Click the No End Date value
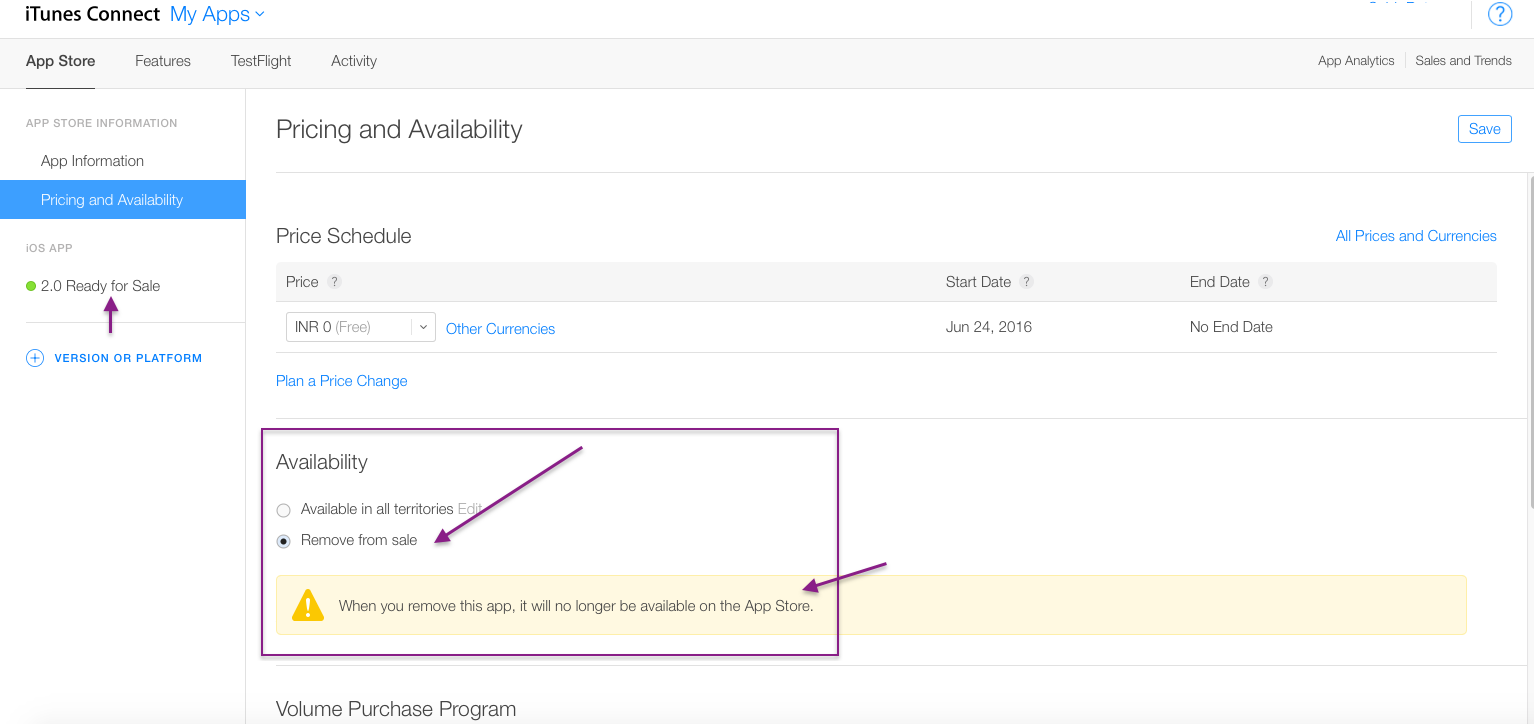Viewport: 1534px width, 724px height. 1231,327
